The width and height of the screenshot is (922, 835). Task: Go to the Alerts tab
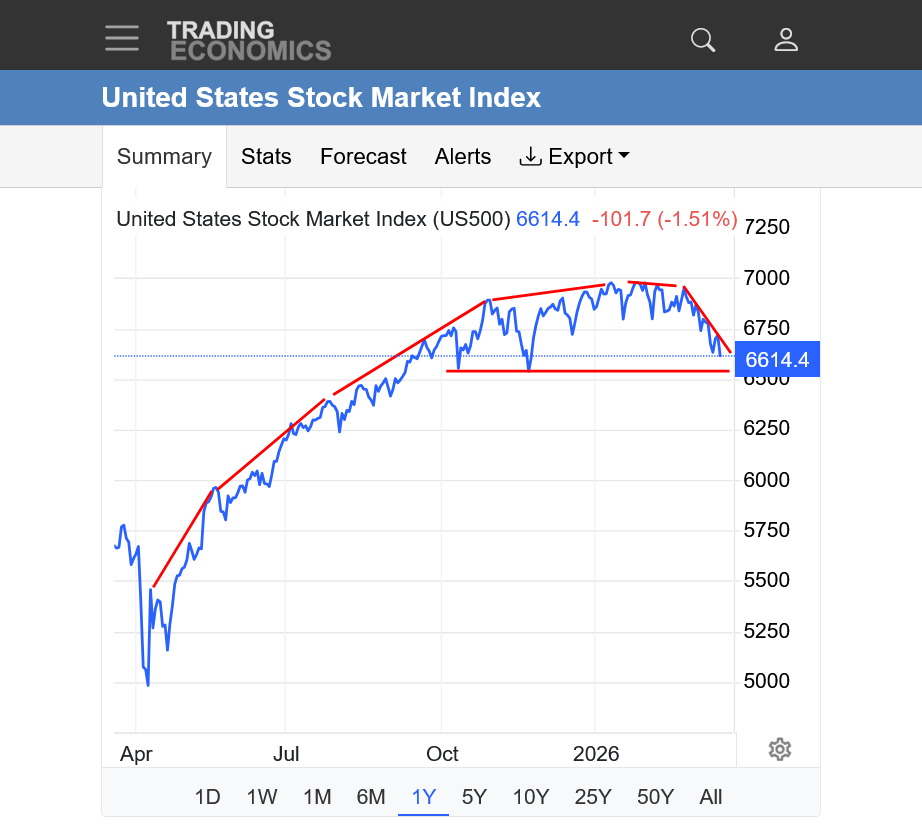pos(463,157)
